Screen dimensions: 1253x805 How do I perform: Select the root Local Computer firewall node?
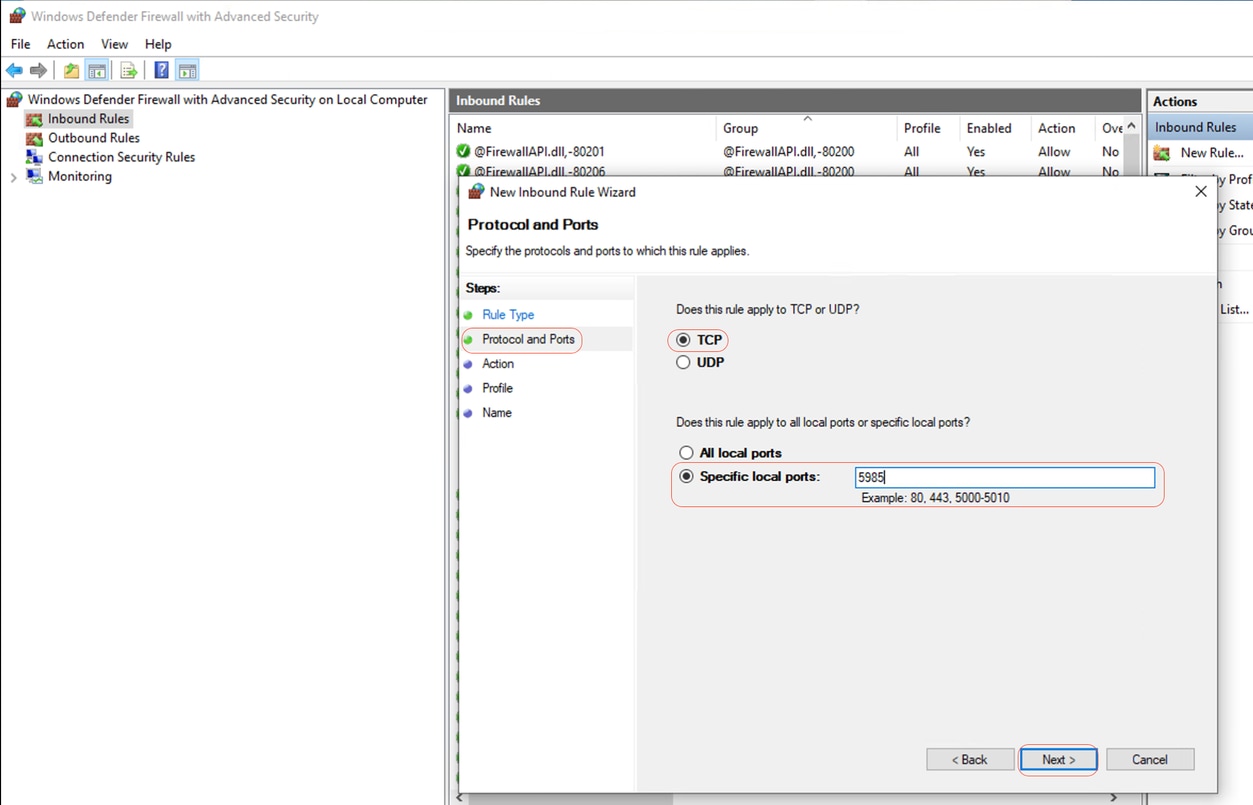pyautogui.click(x=227, y=100)
